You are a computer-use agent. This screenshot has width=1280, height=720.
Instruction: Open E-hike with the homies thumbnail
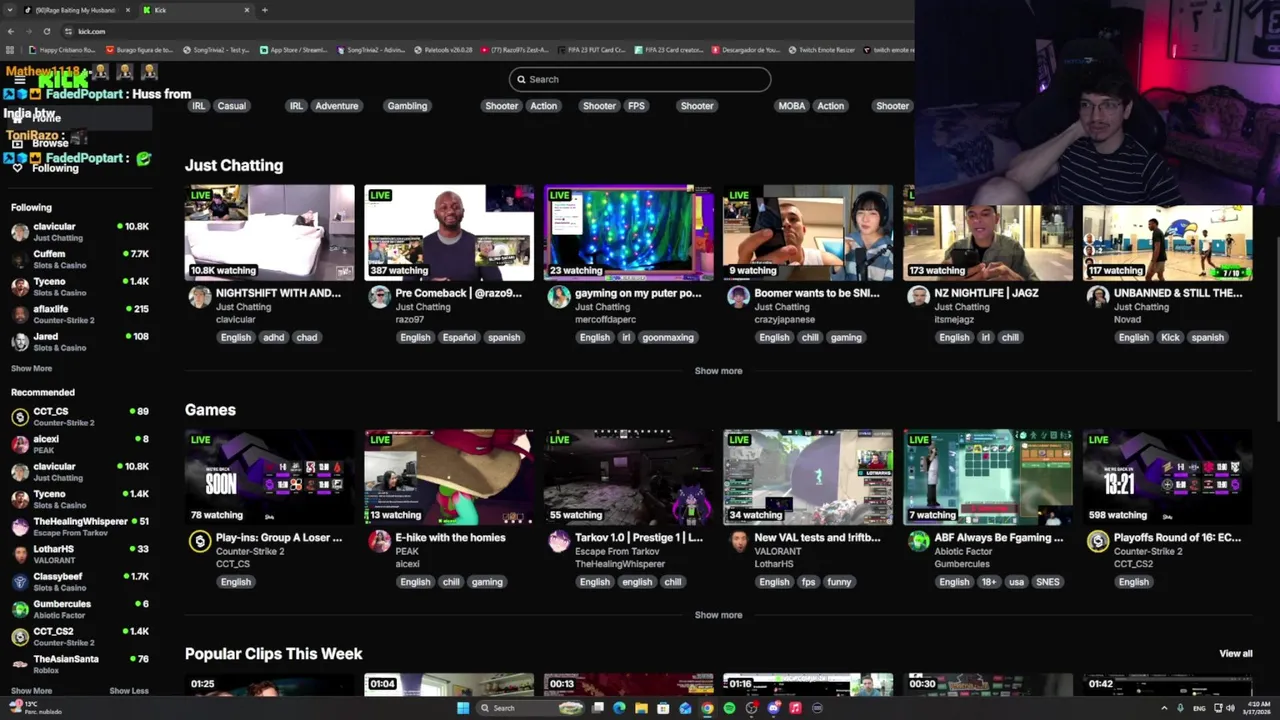(449, 477)
